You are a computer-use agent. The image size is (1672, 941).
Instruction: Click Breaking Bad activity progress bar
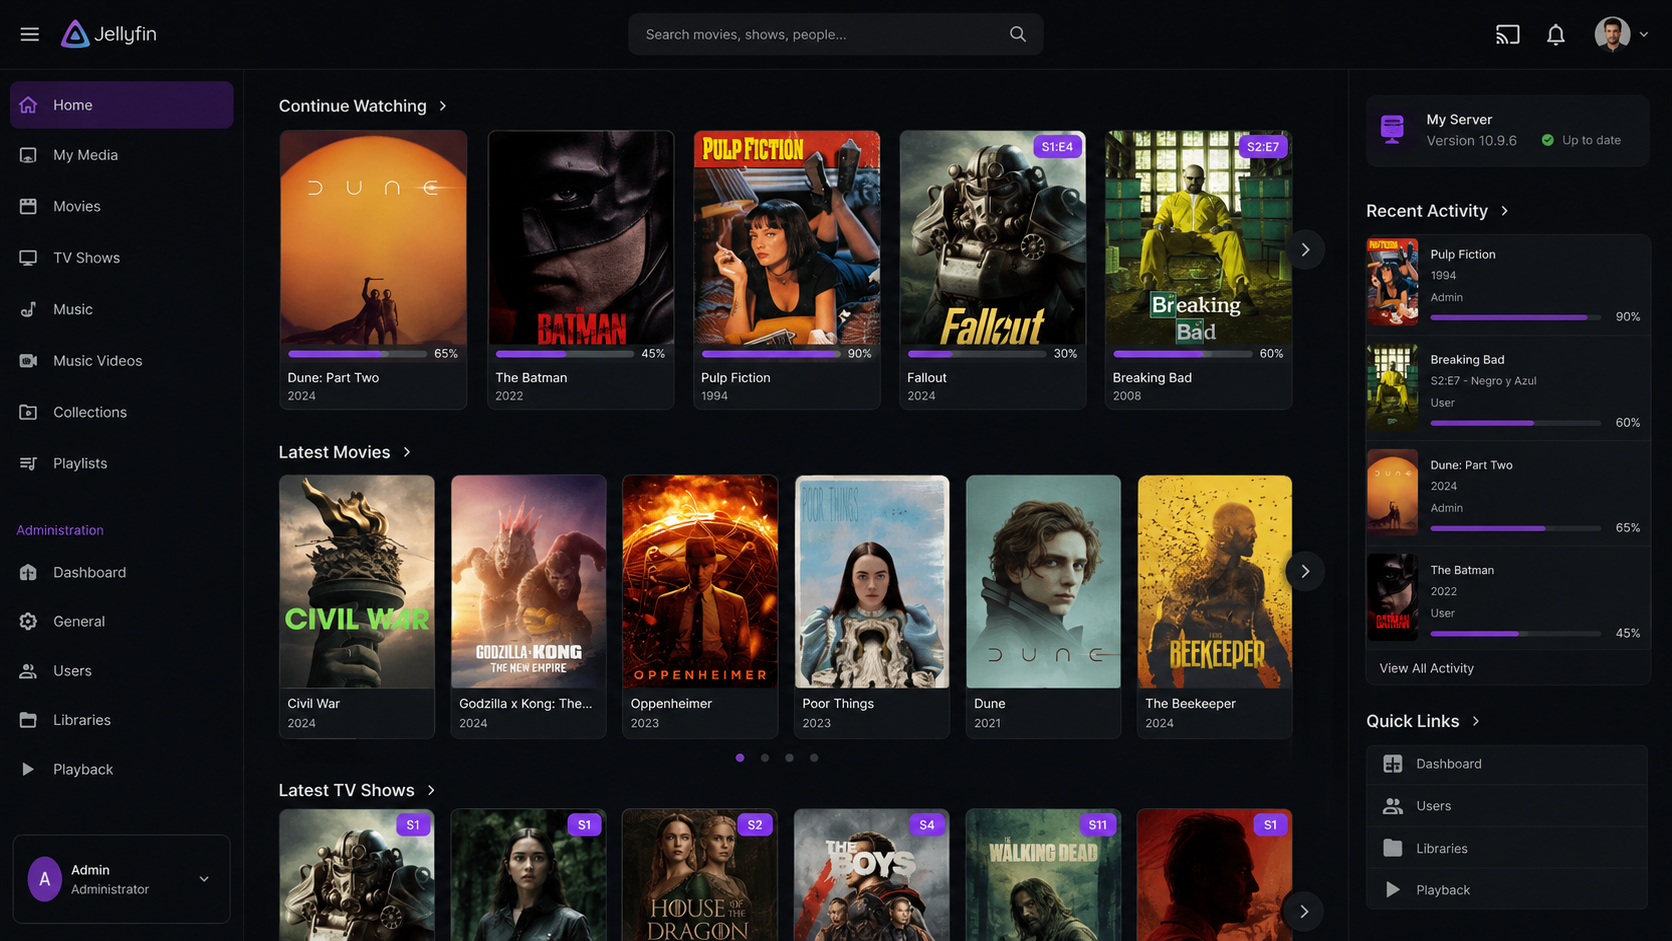(1515, 423)
